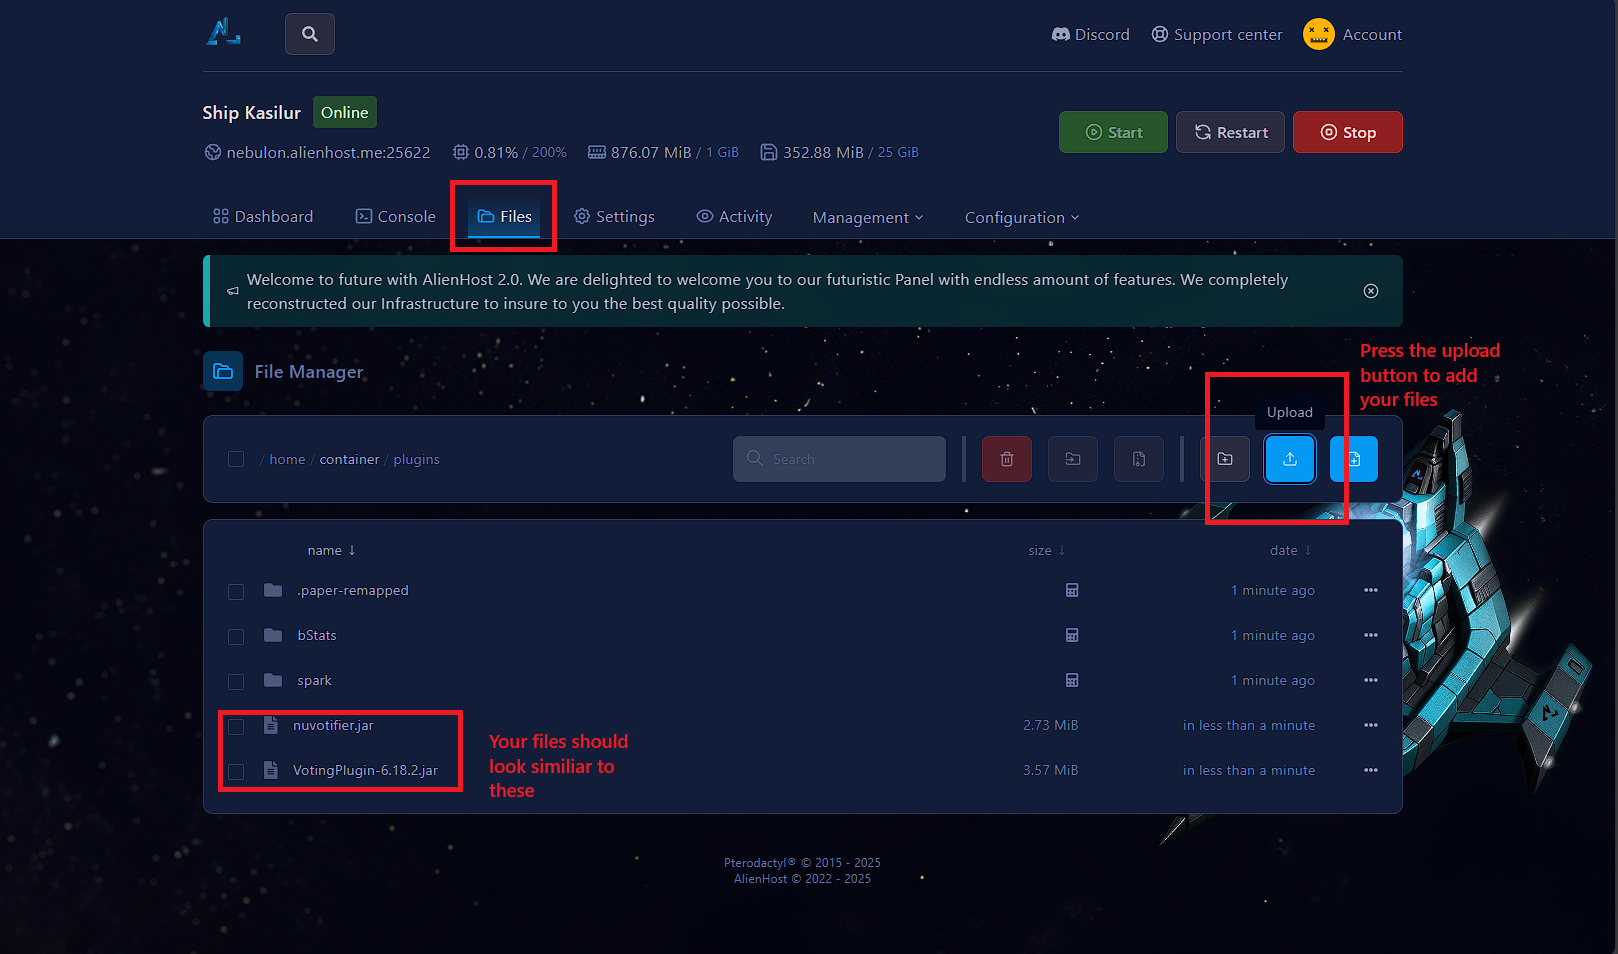Toggle the select-all files checkbox

pos(236,459)
